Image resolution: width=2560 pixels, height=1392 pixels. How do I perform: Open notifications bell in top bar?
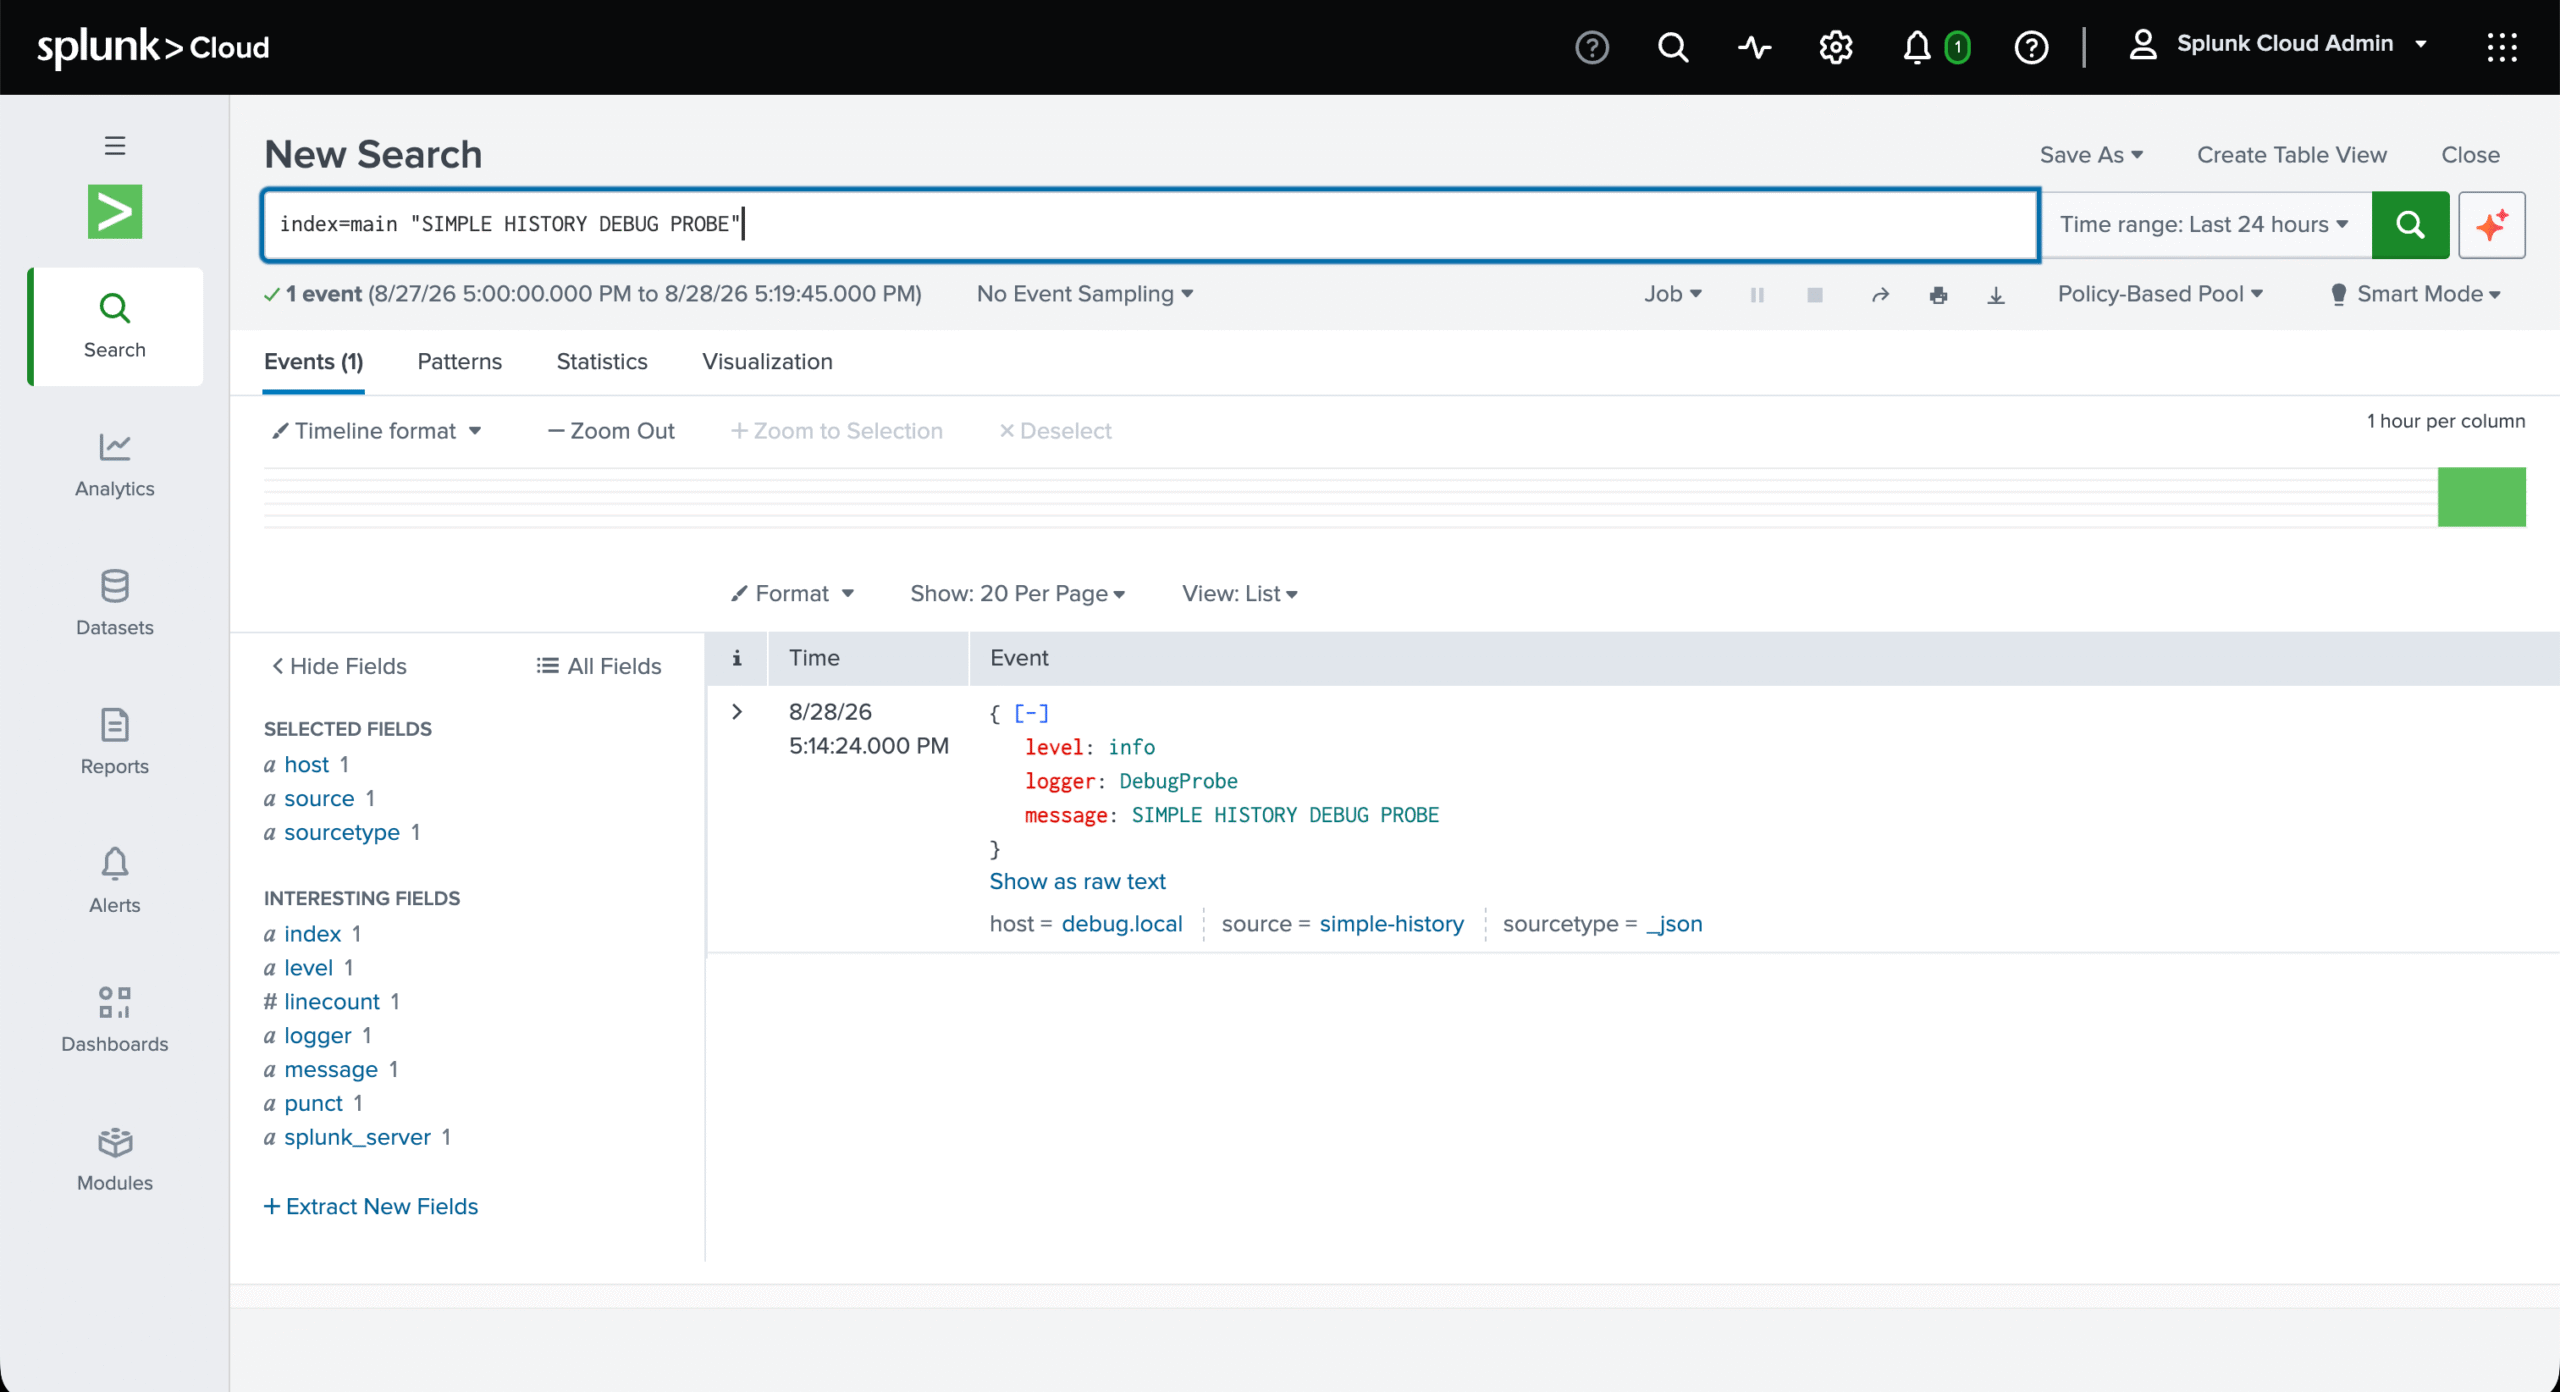point(1916,47)
